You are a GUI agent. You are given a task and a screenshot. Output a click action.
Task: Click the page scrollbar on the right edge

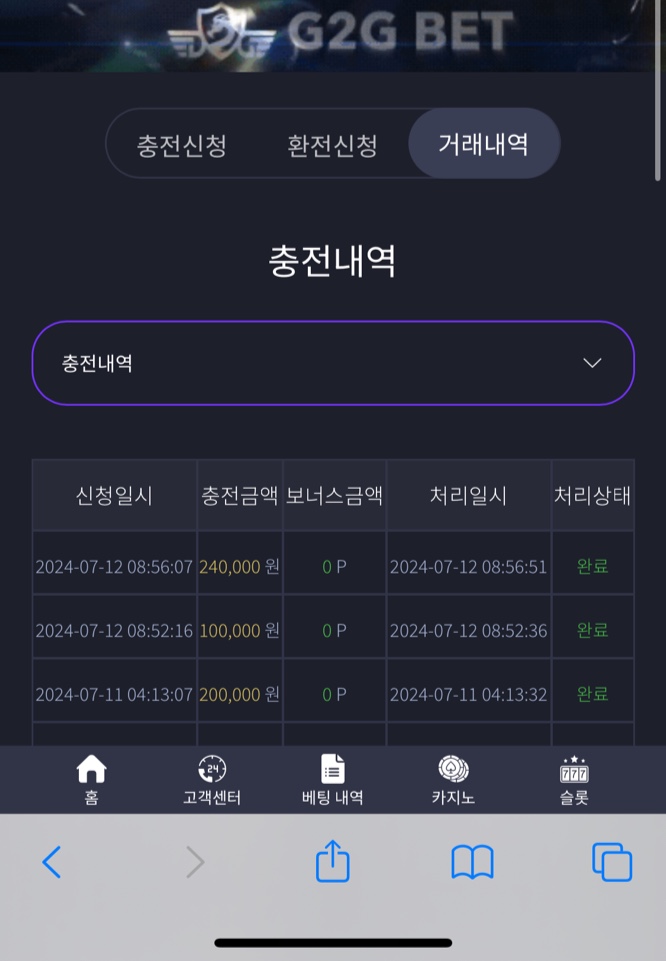(x=659, y=92)
